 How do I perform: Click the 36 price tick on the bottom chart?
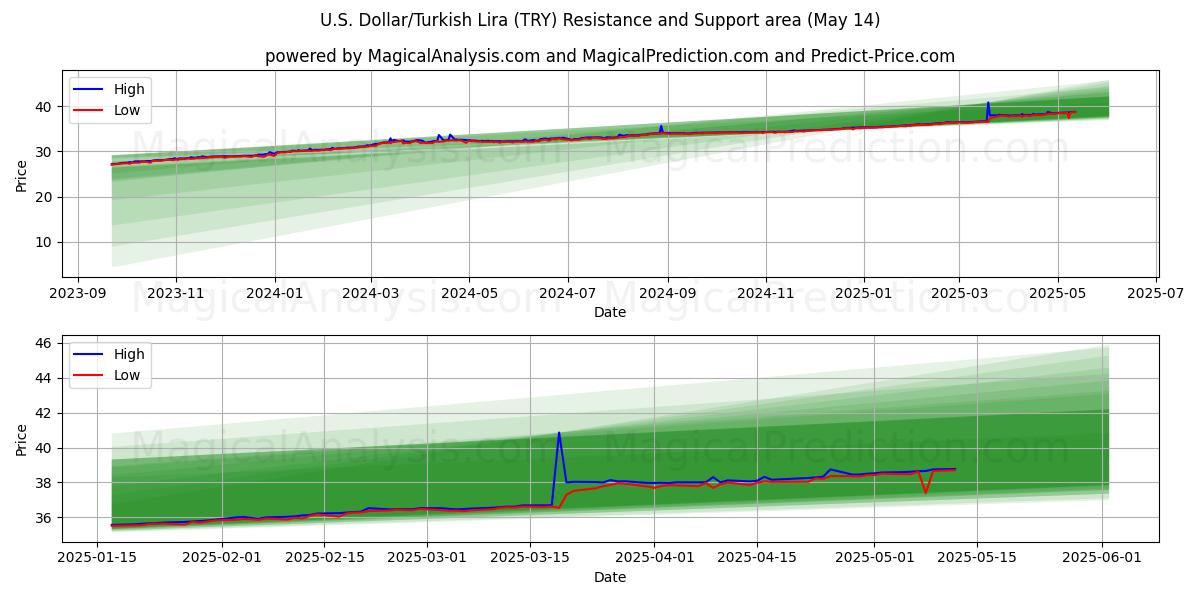pos(45,518)
